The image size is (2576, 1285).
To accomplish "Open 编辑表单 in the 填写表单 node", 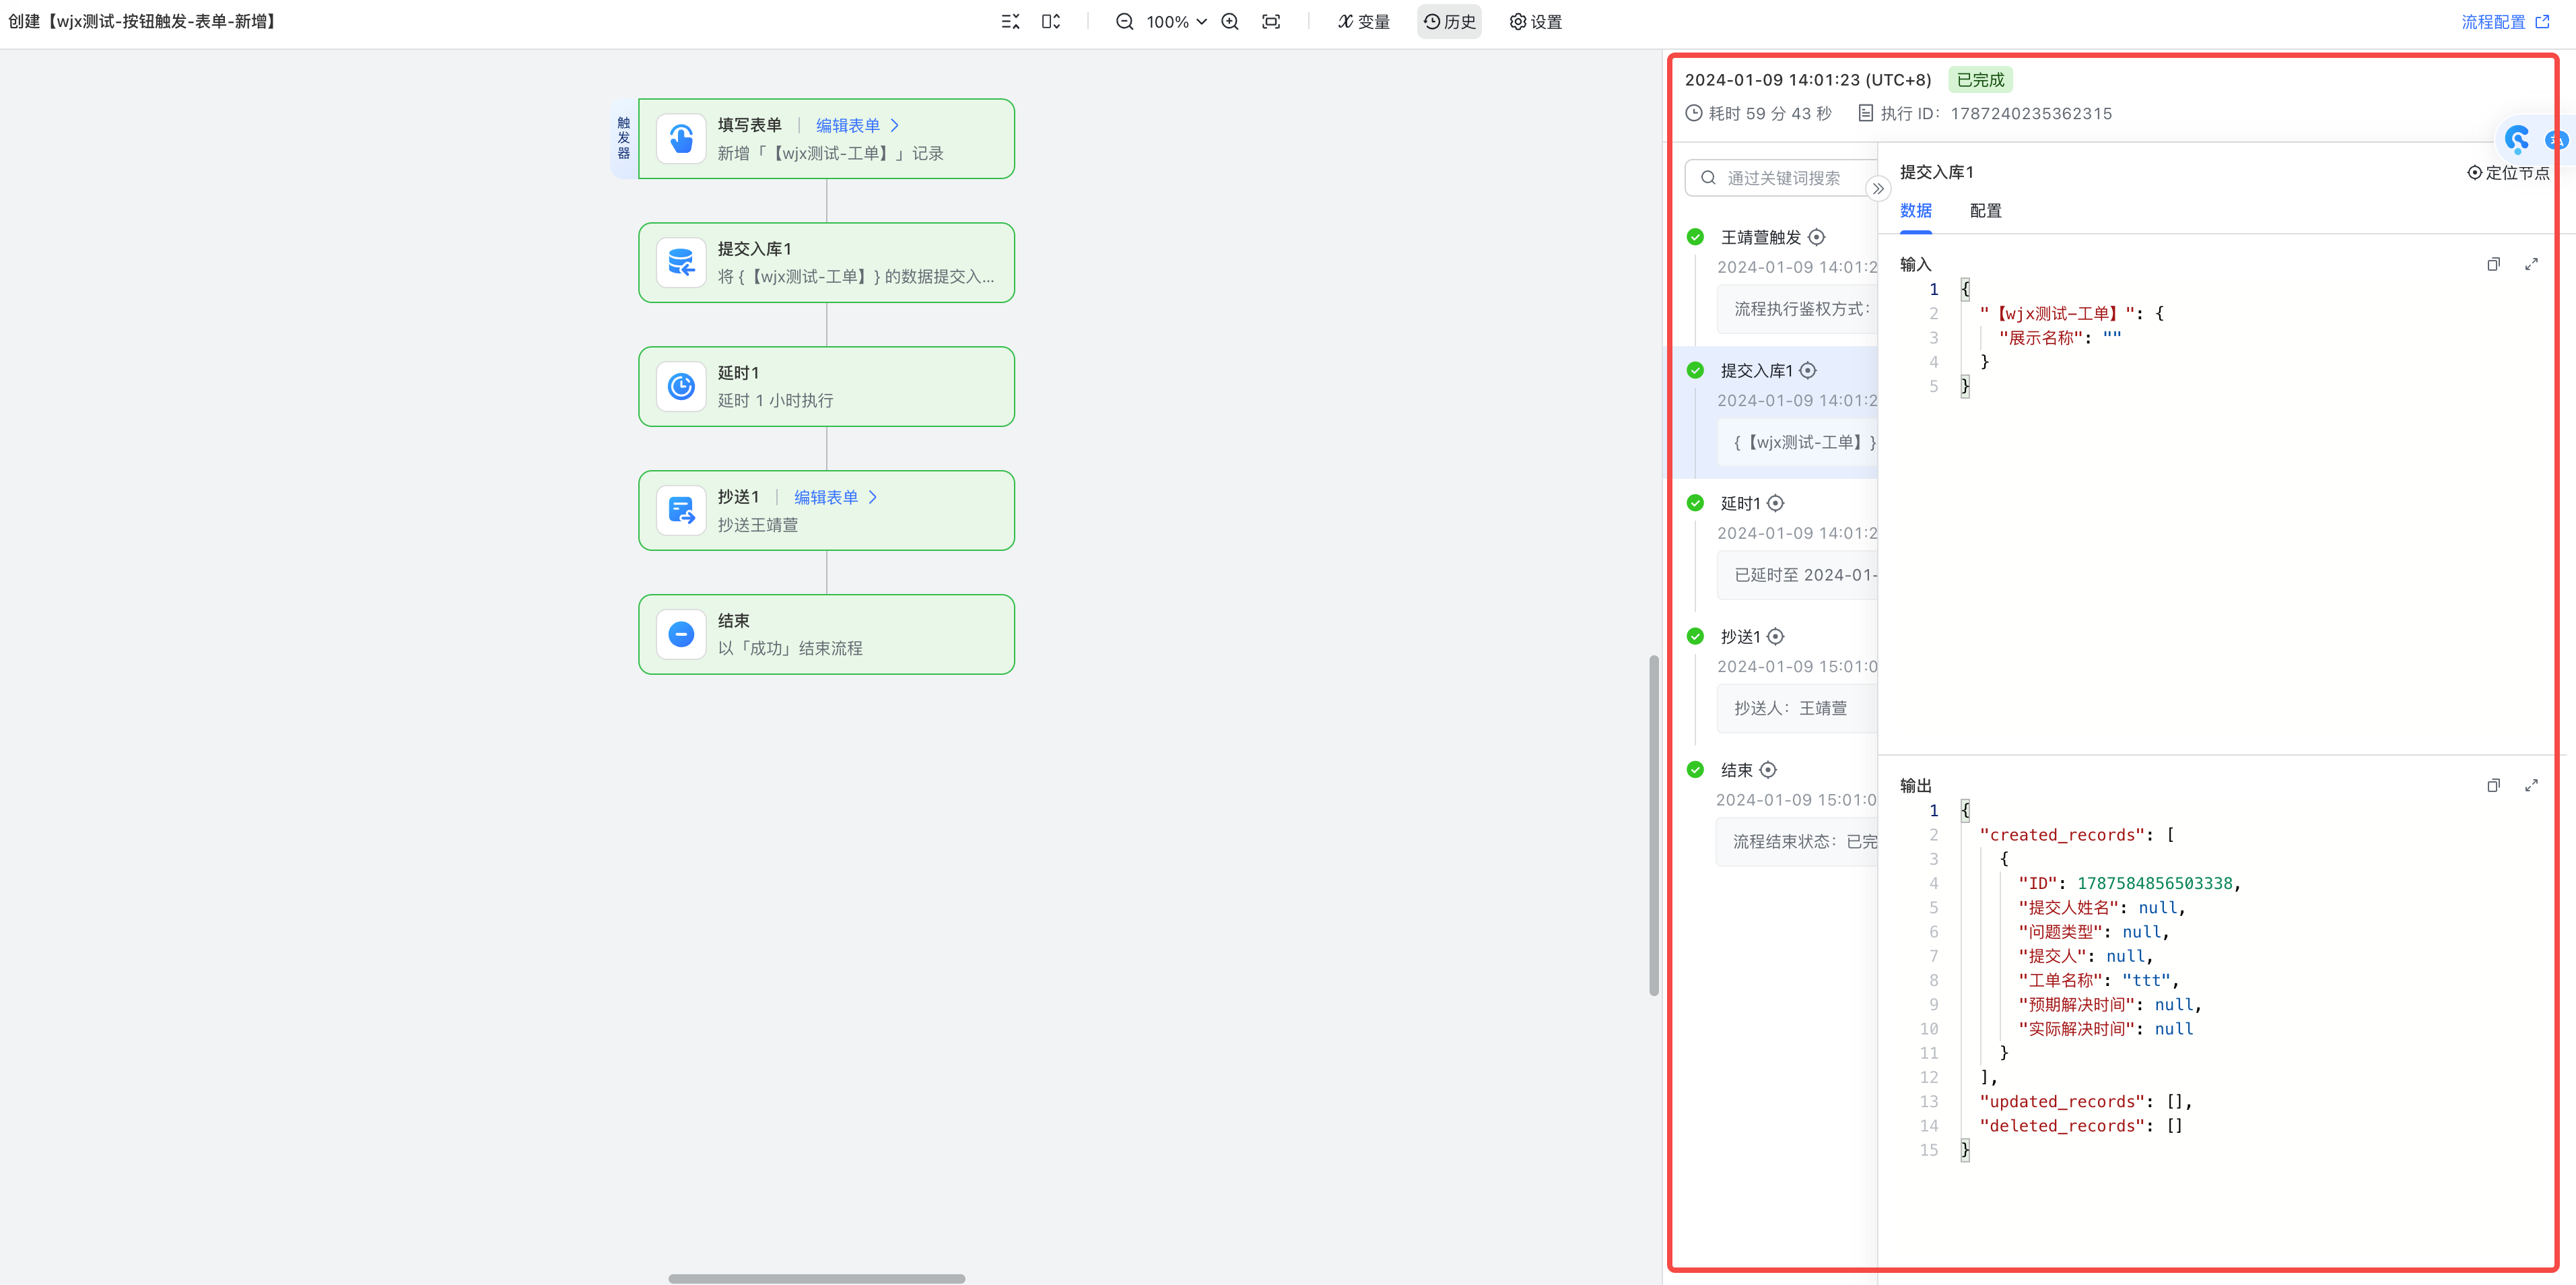I will coord(857,125).
